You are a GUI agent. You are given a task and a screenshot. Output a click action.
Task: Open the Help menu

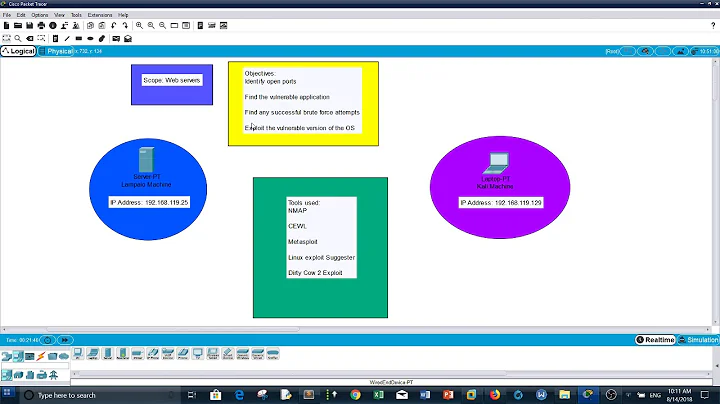(123, 15)
